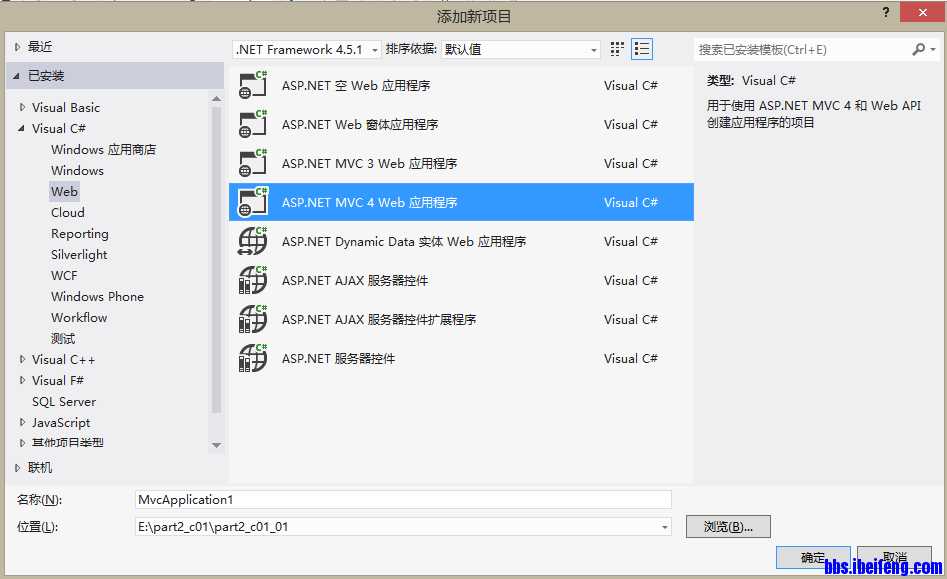Expand the Visual C++ node
Viewport: 947px width, 579px height.
(22, 359)
